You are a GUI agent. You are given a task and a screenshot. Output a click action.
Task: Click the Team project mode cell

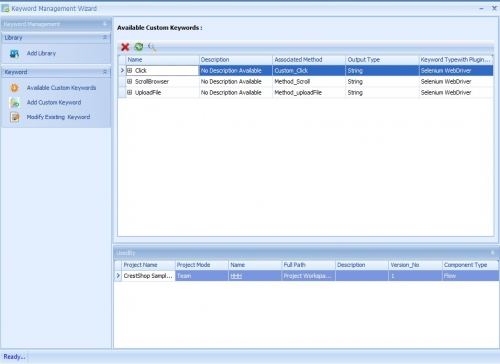[202, 276]
